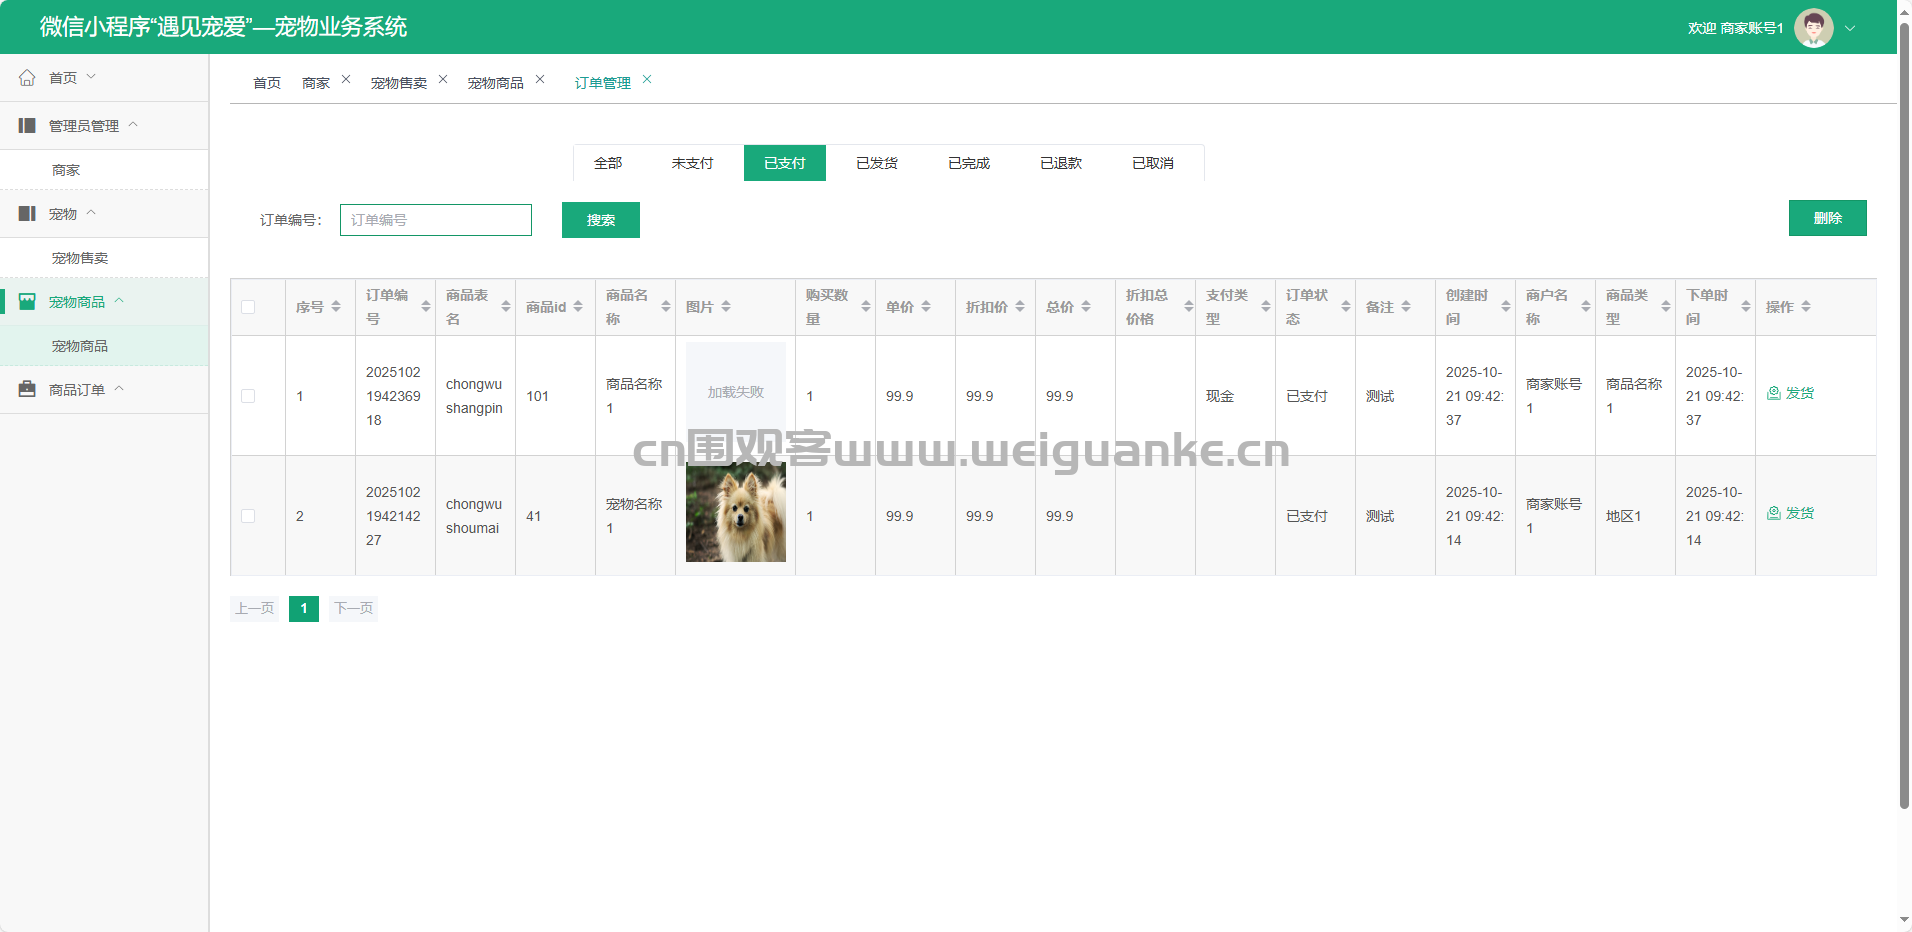The height and width of the screenshot is (932, 1912).
Task: Collapse the 宠物 sidebar menu
Action: tap(92, 213)
